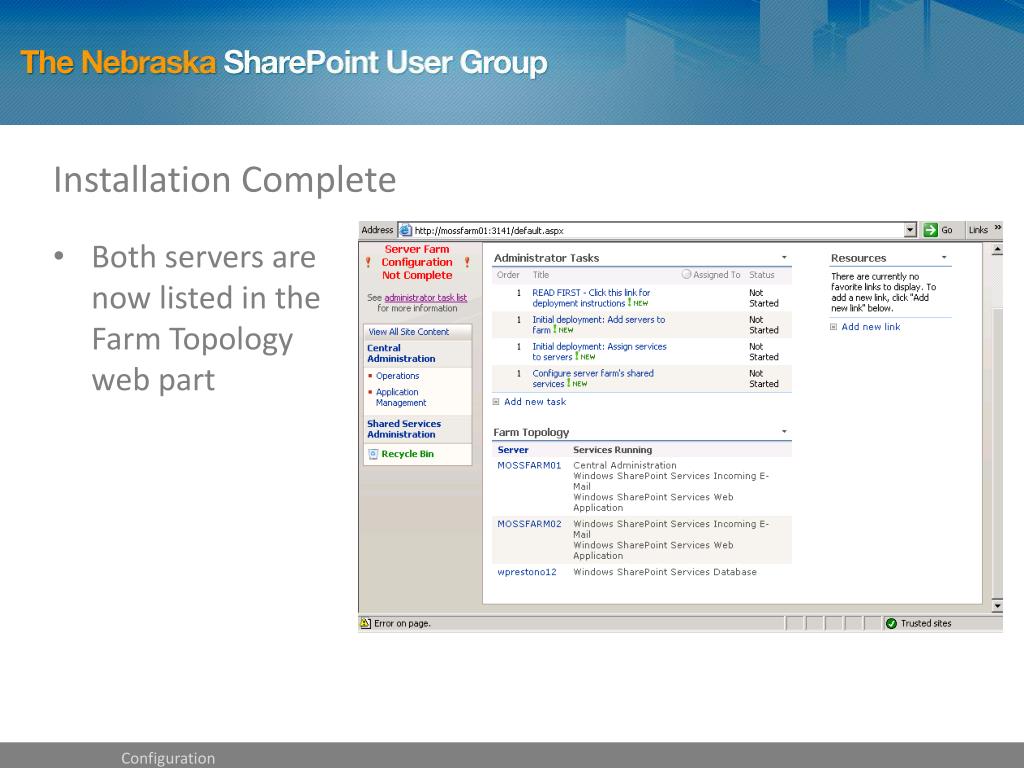Image resolution: width=1024 pixels, height=768 pixels.
Task: Click the Status column header
Action: point(761,275)
